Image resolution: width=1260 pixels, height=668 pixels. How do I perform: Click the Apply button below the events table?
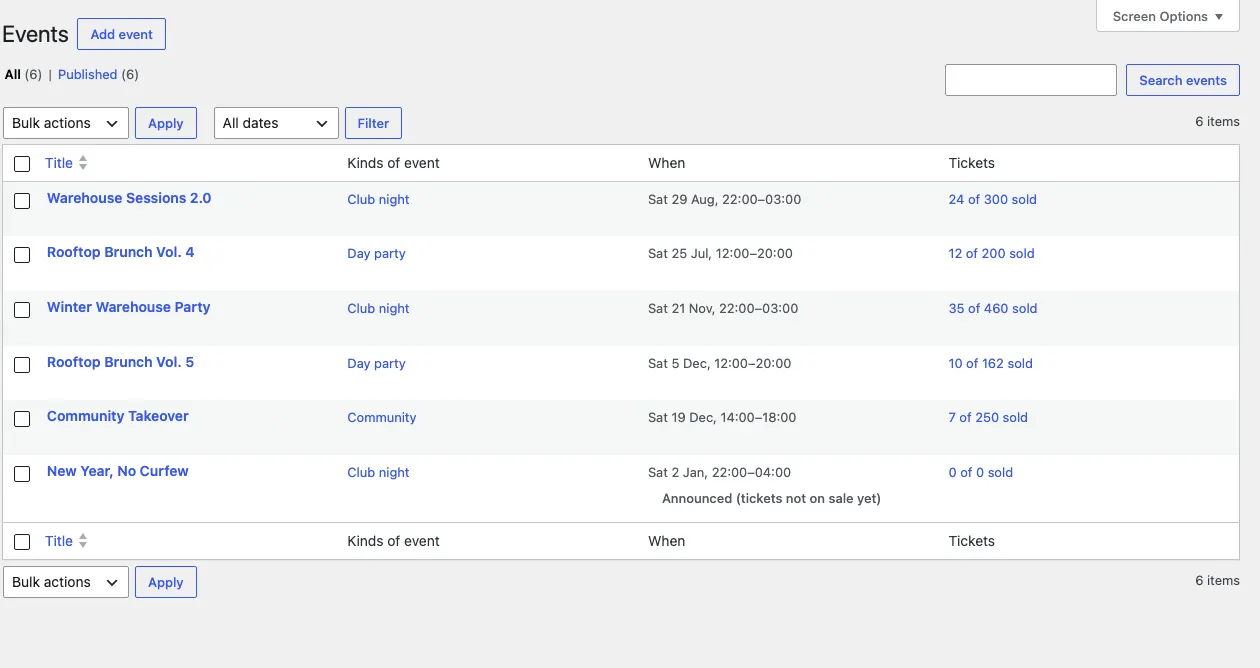coord(166,582)
